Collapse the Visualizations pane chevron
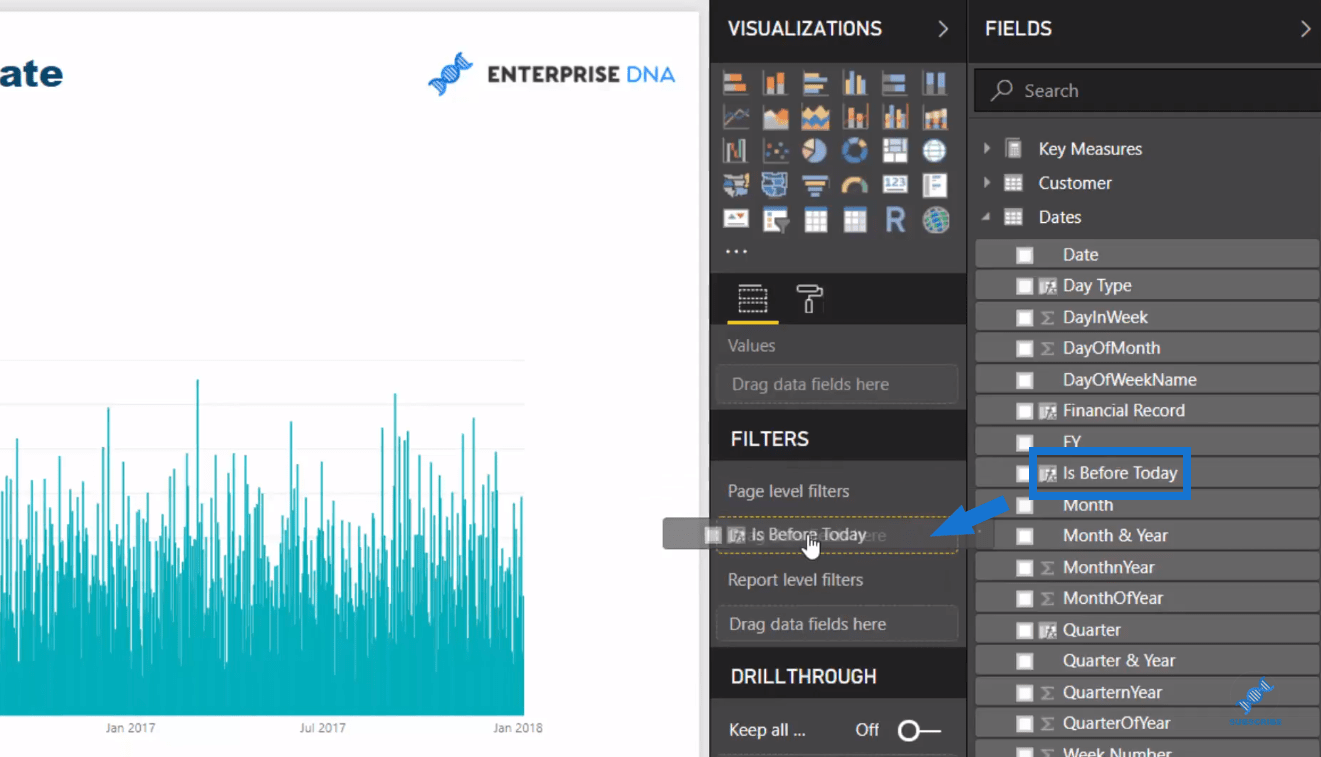1321x757 pixels. coord(943,29)
